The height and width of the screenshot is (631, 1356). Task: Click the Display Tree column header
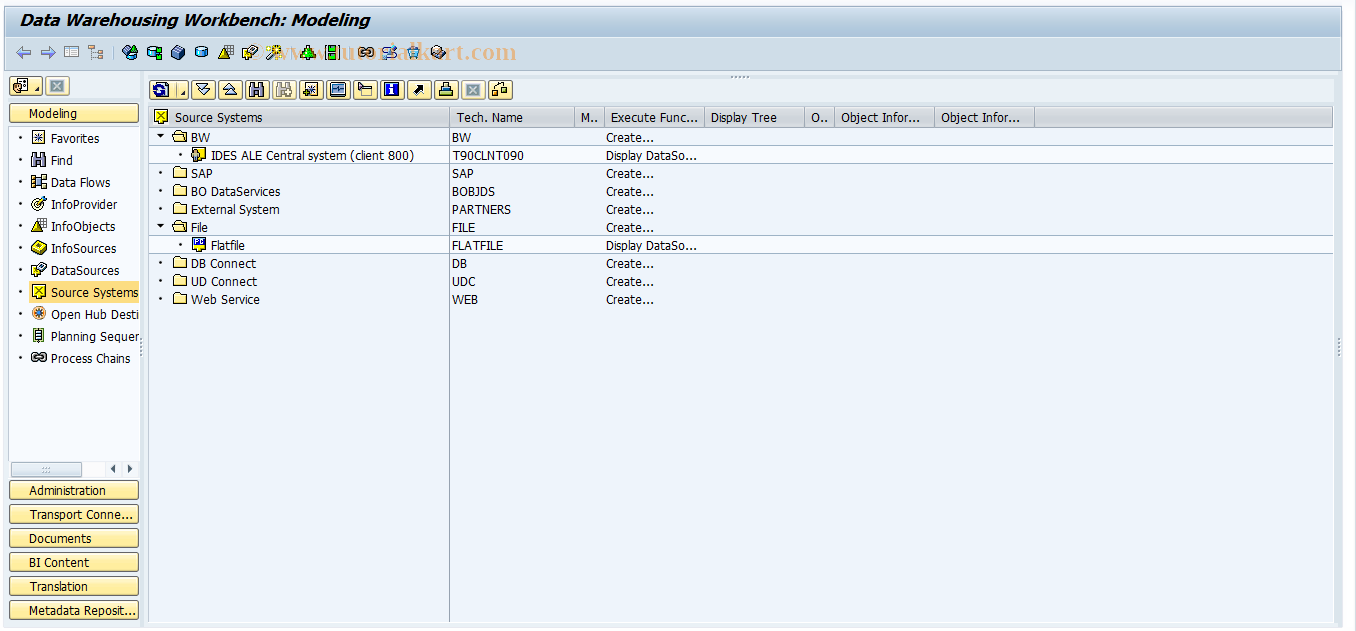754,117
